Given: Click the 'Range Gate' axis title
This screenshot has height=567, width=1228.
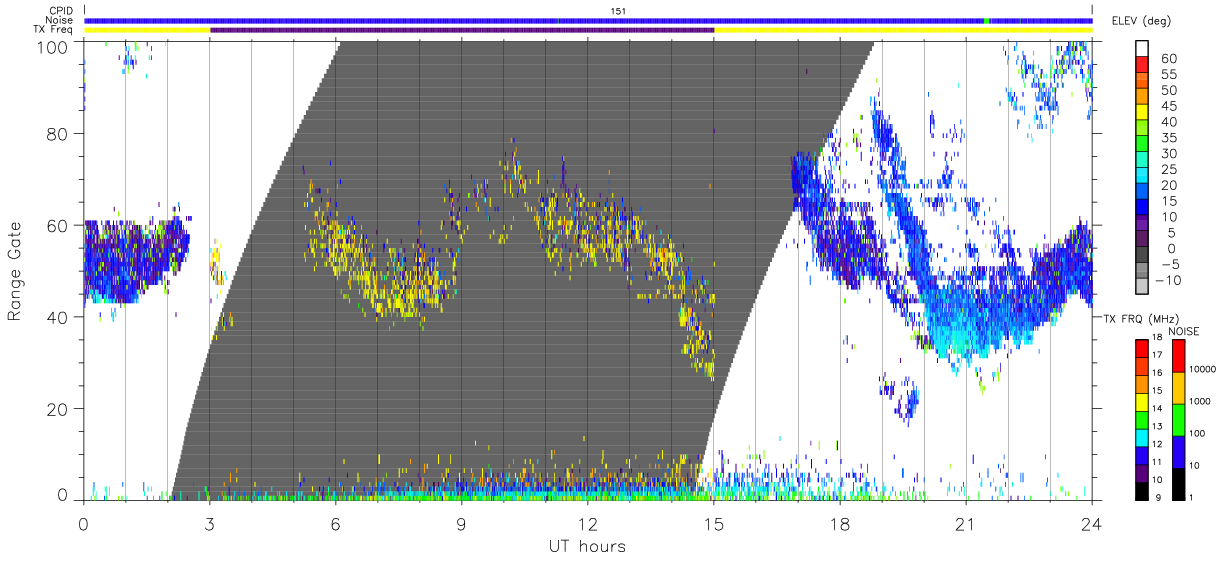Looking at the screenshot, I should tap(16, 271).
